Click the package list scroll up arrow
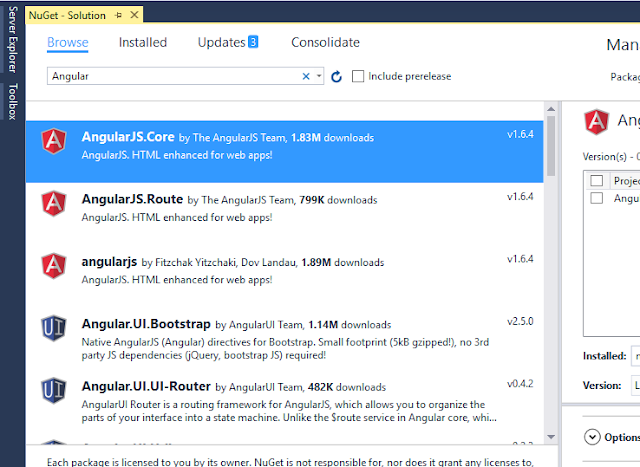This screenshot has height=467, width=640. (x=551, y=109)
